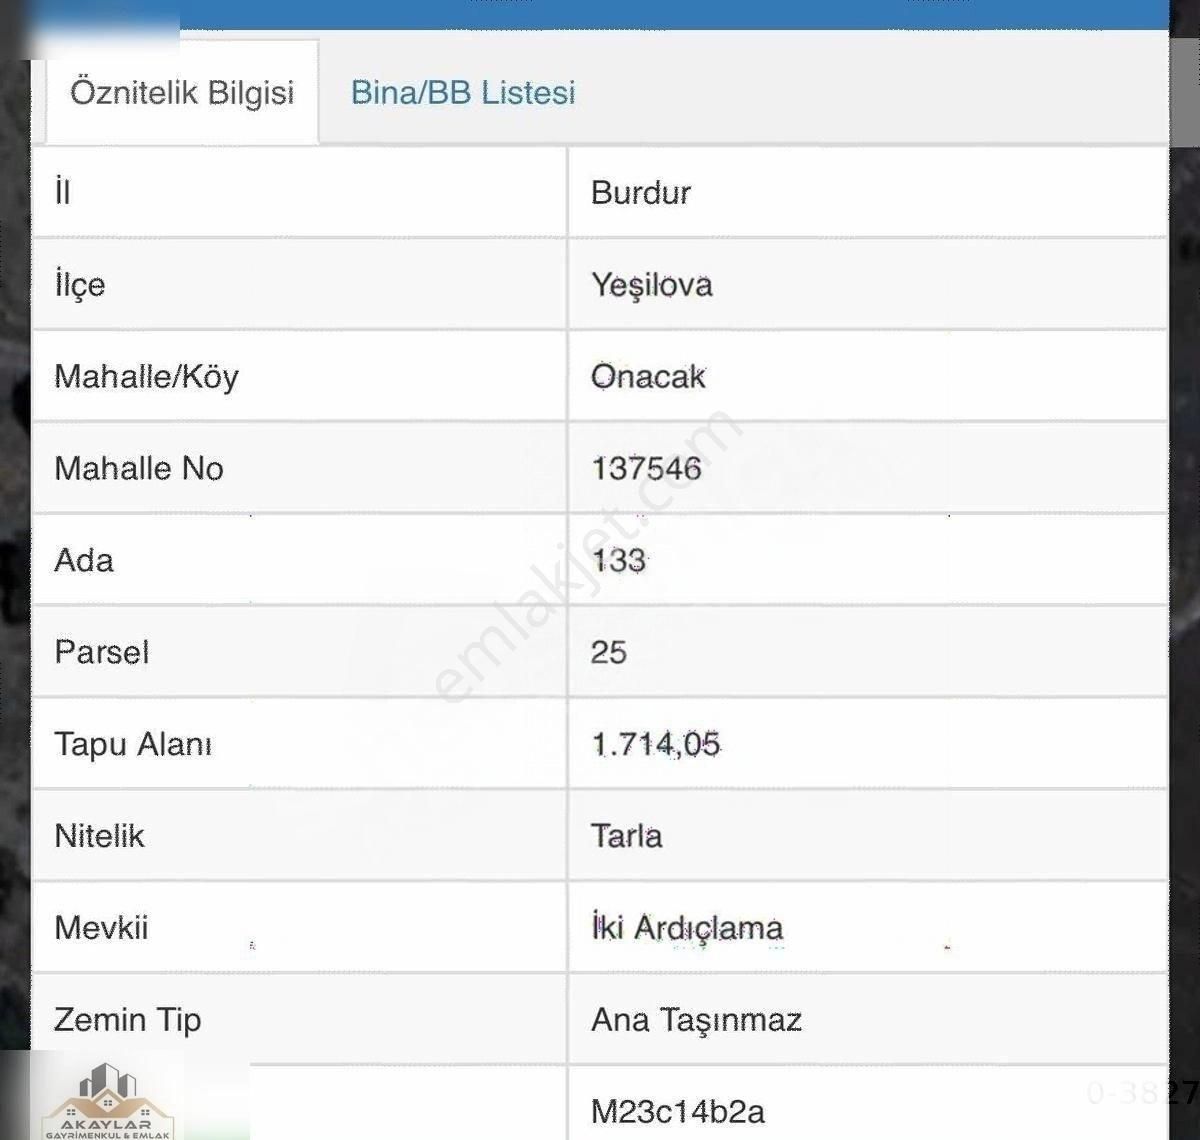Select the Yeşilova district value
The image size is (1200, 1140).
[x=652, y=284]
